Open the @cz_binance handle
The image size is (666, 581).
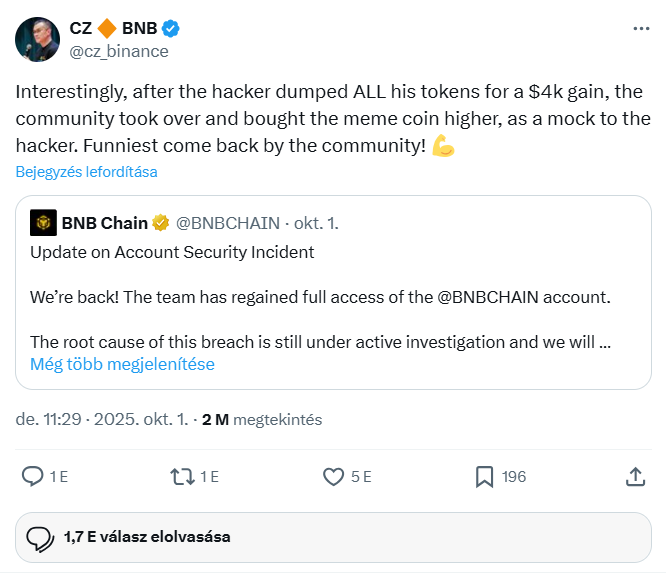(x=118, y=51)
